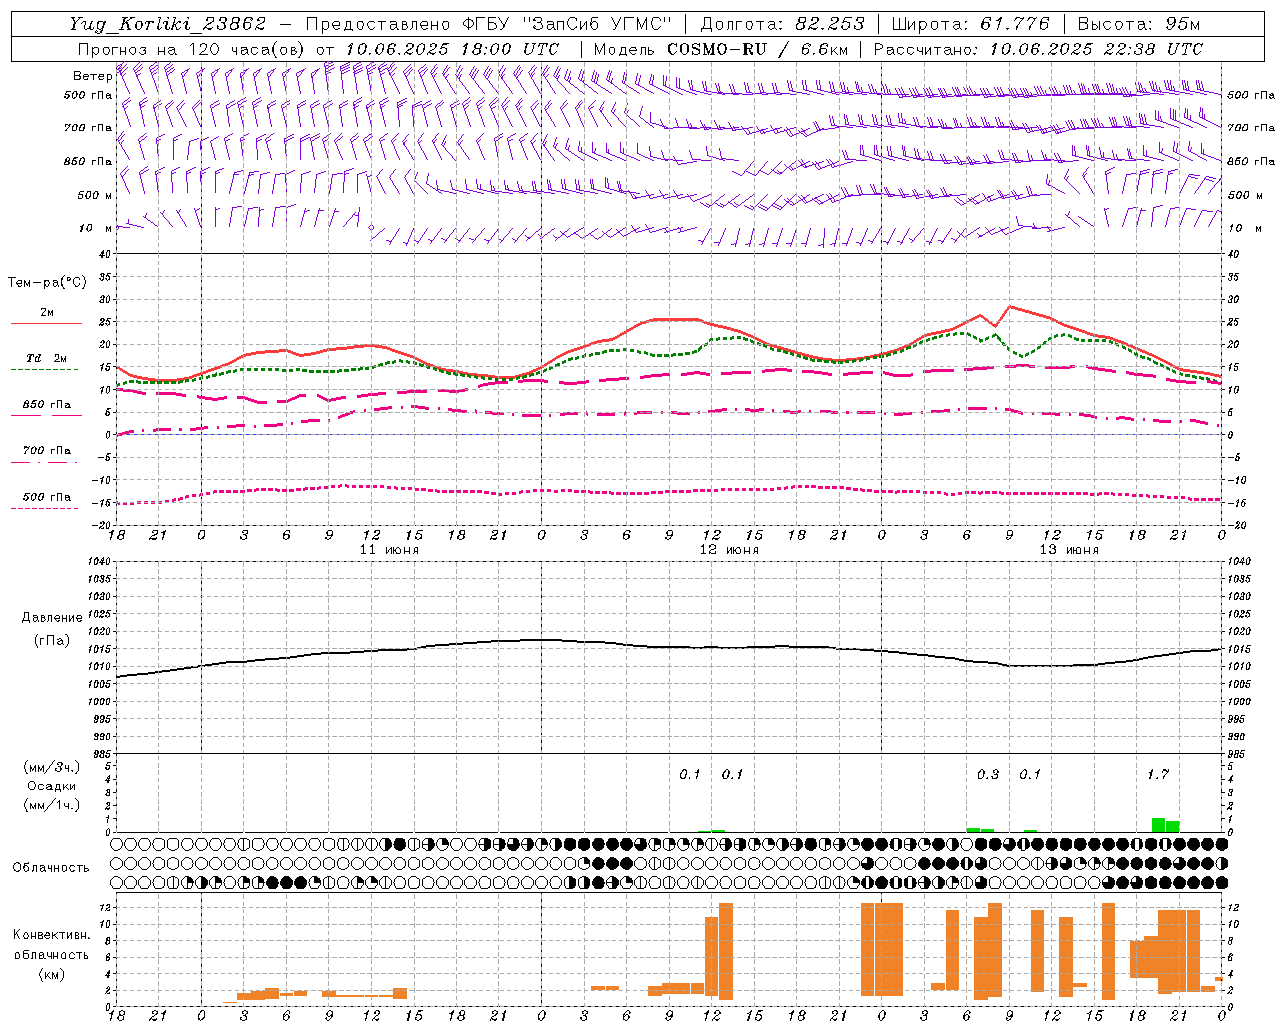
Task: Click the 'Ветер' wind section label
Action: click(92, 76)
